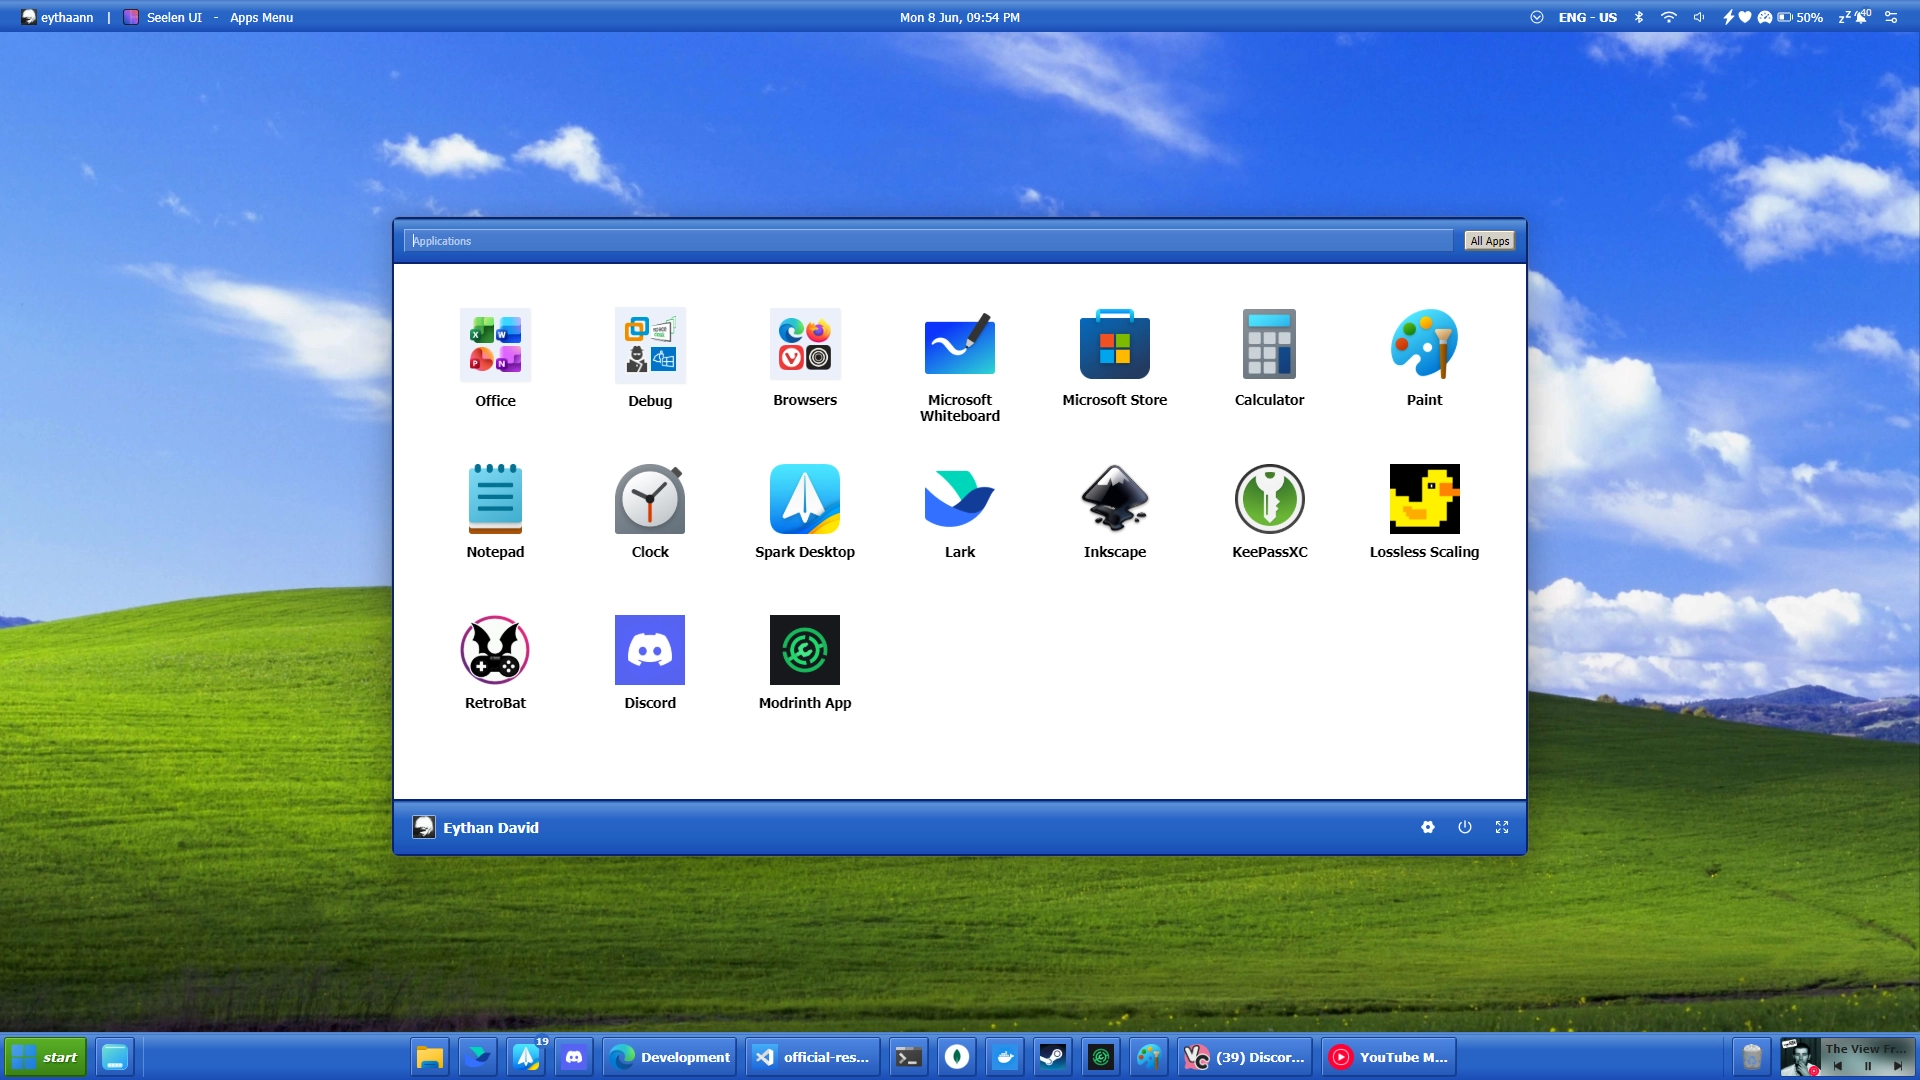Open Inkscape
1920x1080 pixels.
pos(1115,511)
